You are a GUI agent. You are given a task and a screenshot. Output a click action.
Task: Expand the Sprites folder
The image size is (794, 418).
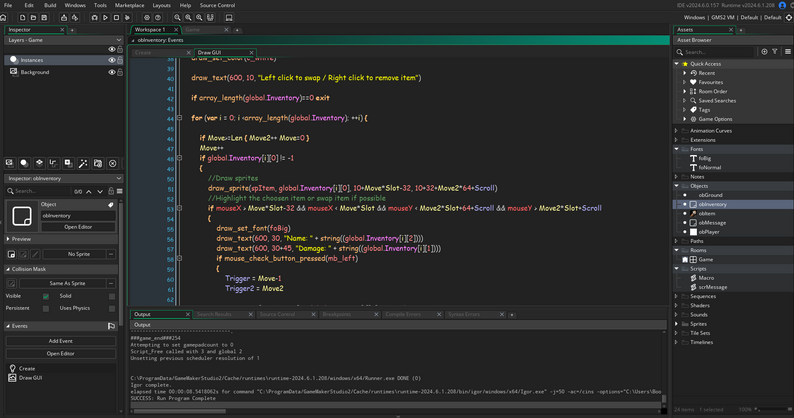click(x=677, y=324)
